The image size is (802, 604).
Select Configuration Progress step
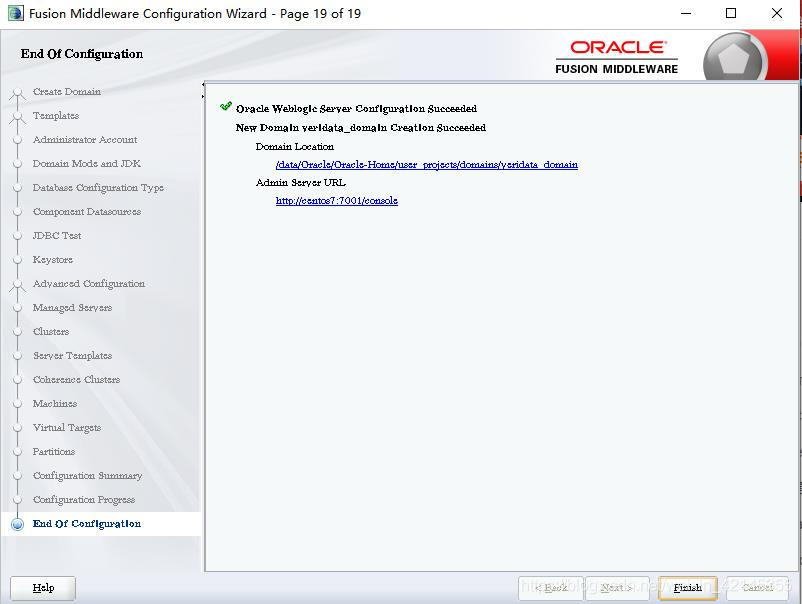pos(84,500)
